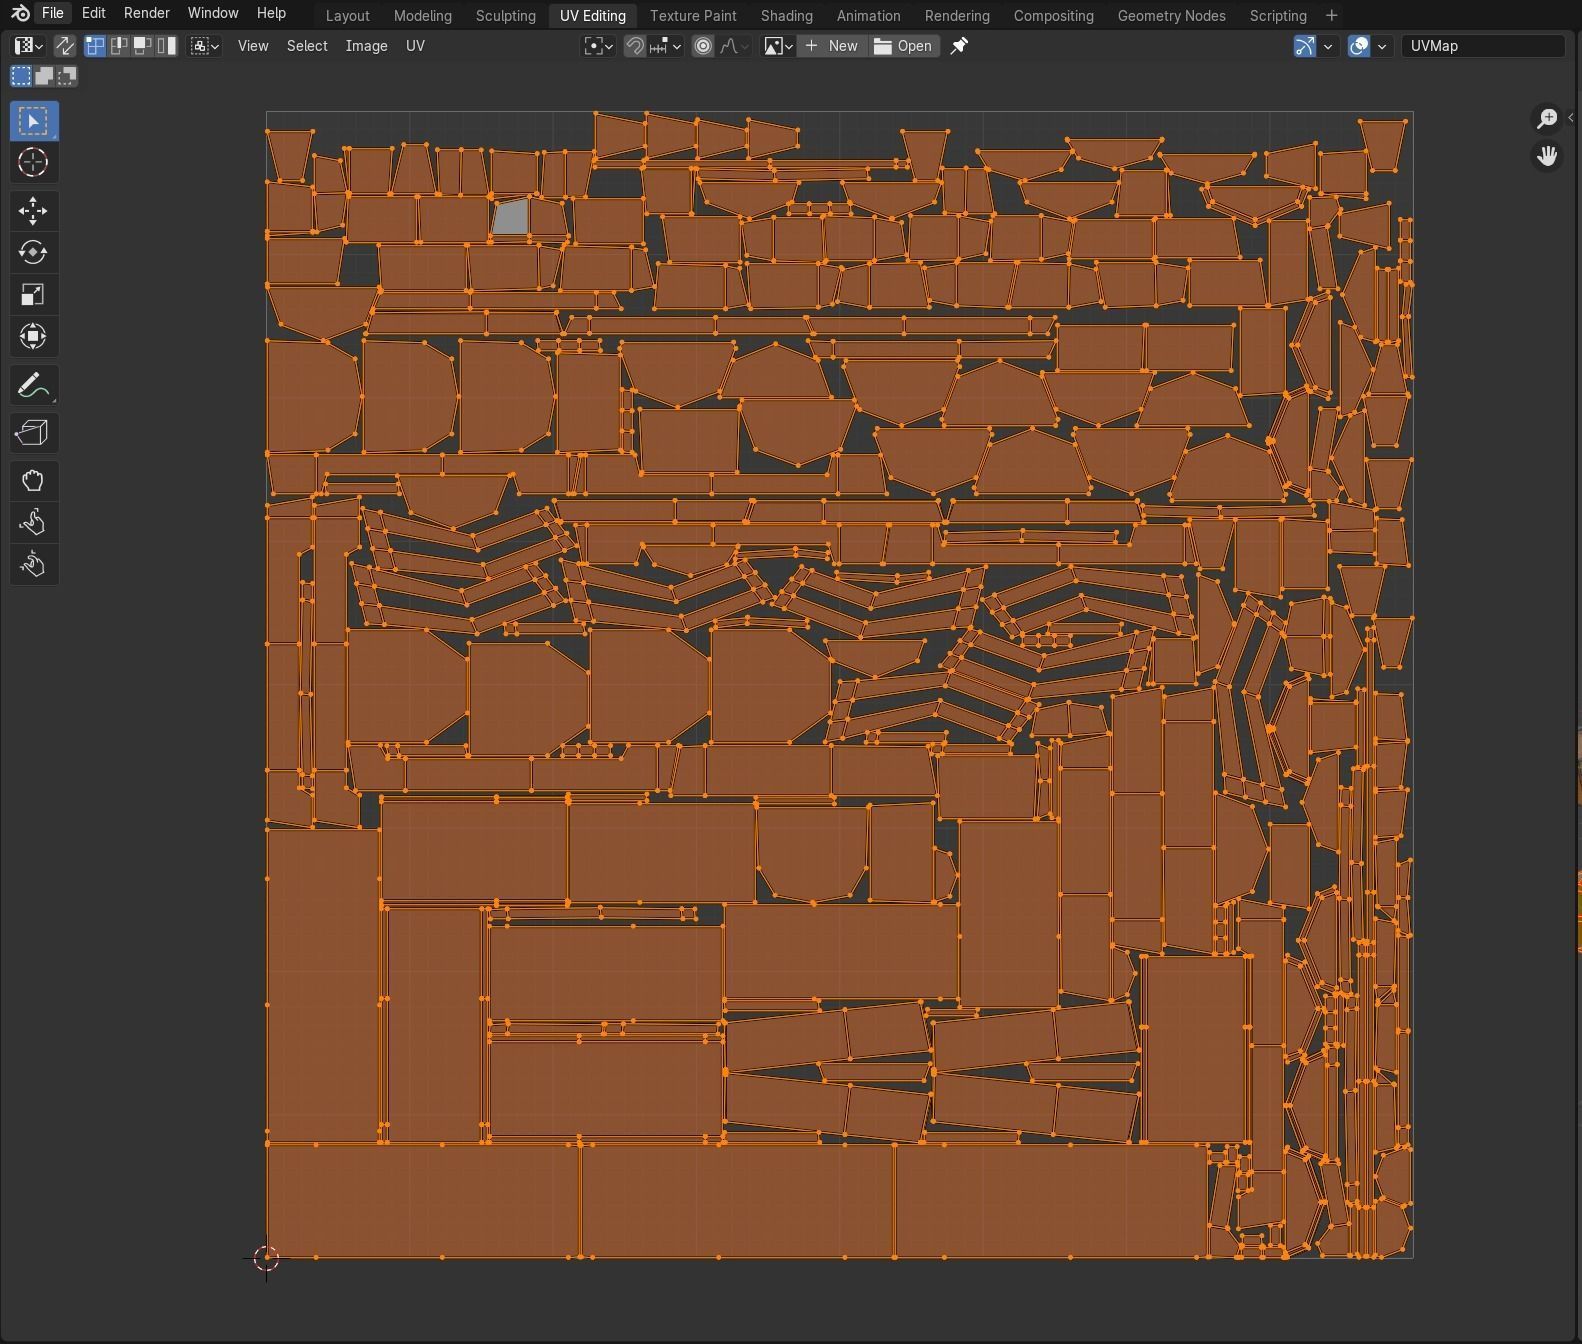Open snapping options dropdown
Screen dimensions: 1582x1344
tap(665, 46)
